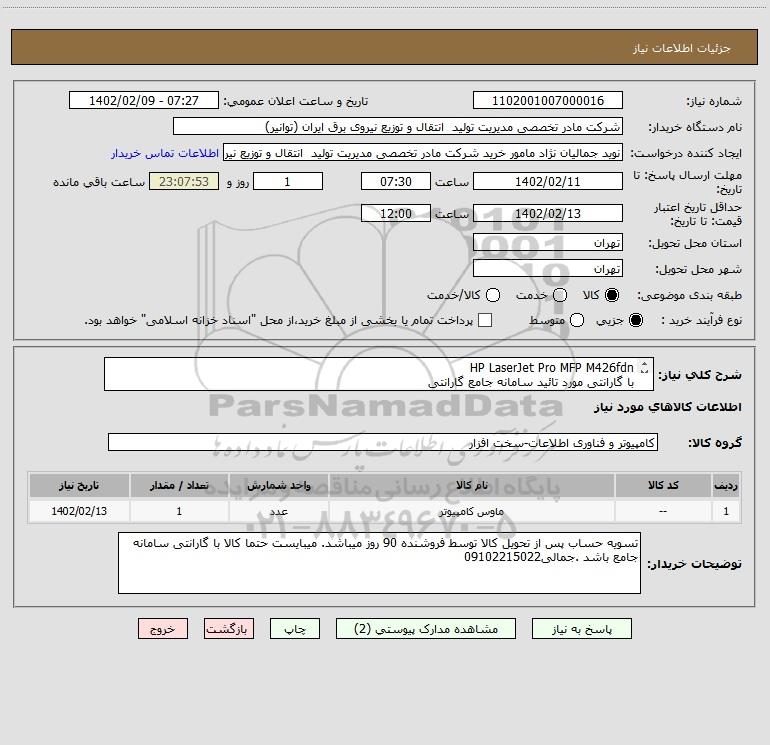This screenshot has height=745, width=770.
Task: Toggle the اسناد خزانه اسلامی payment checkbox
Action: pyautogui.click(x=485, y=320)
